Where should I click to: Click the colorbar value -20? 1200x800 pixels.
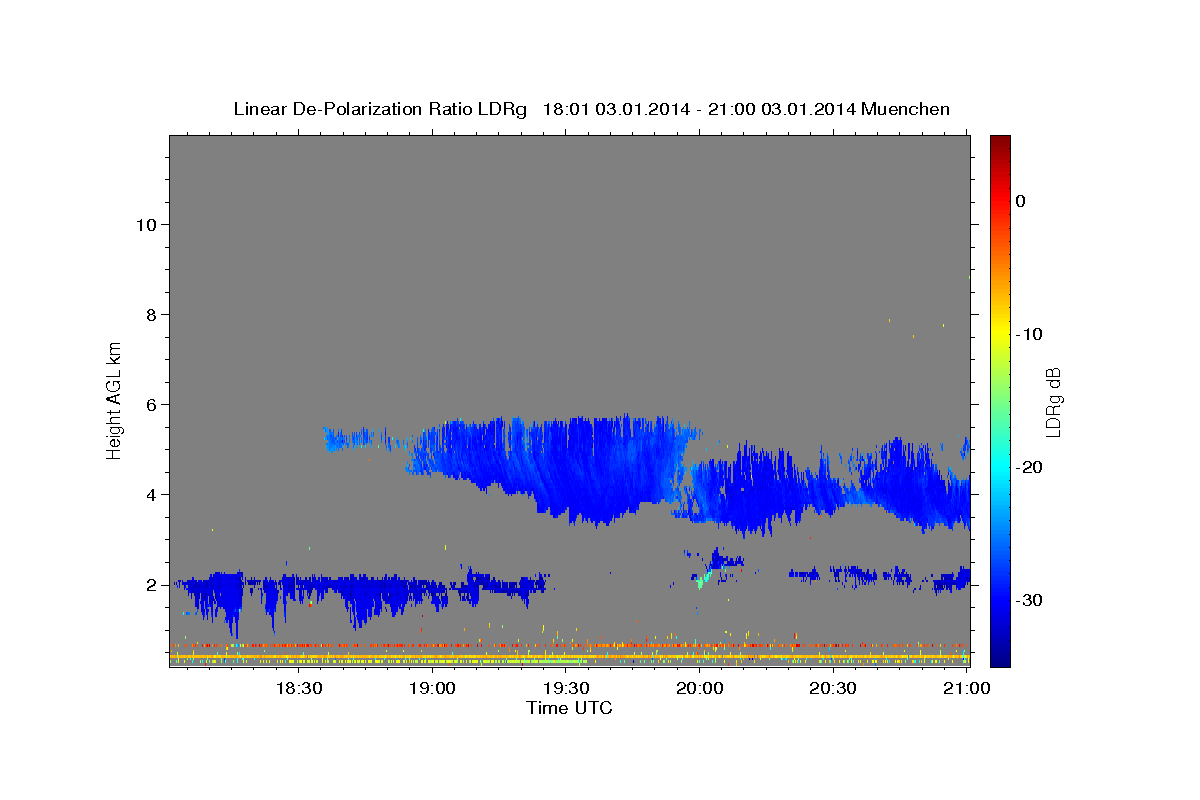pos(1028,467)
